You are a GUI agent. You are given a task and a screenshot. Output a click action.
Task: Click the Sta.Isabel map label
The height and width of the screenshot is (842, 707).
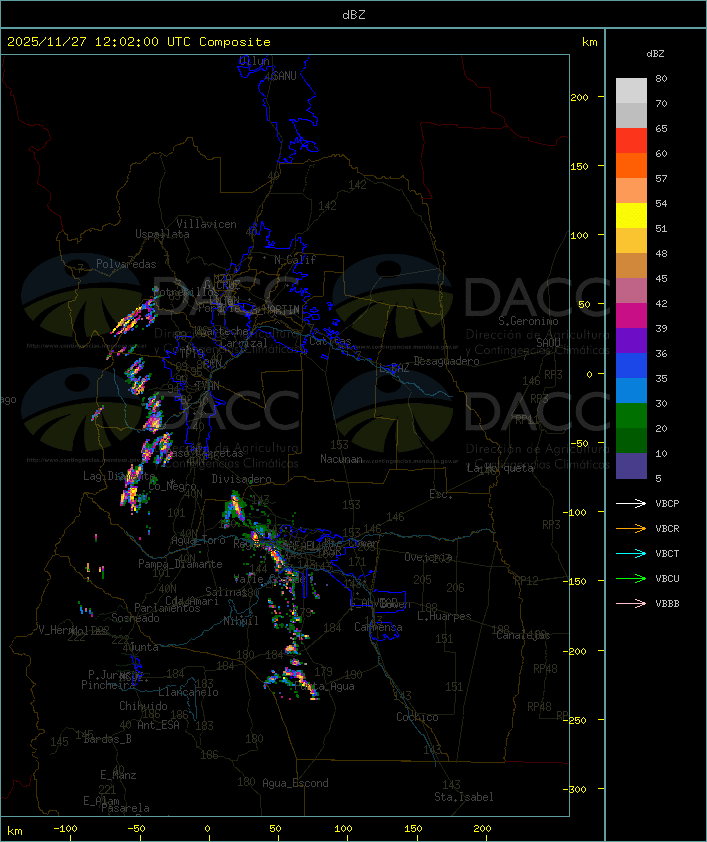pyautogui.click(x=464, y=797)
